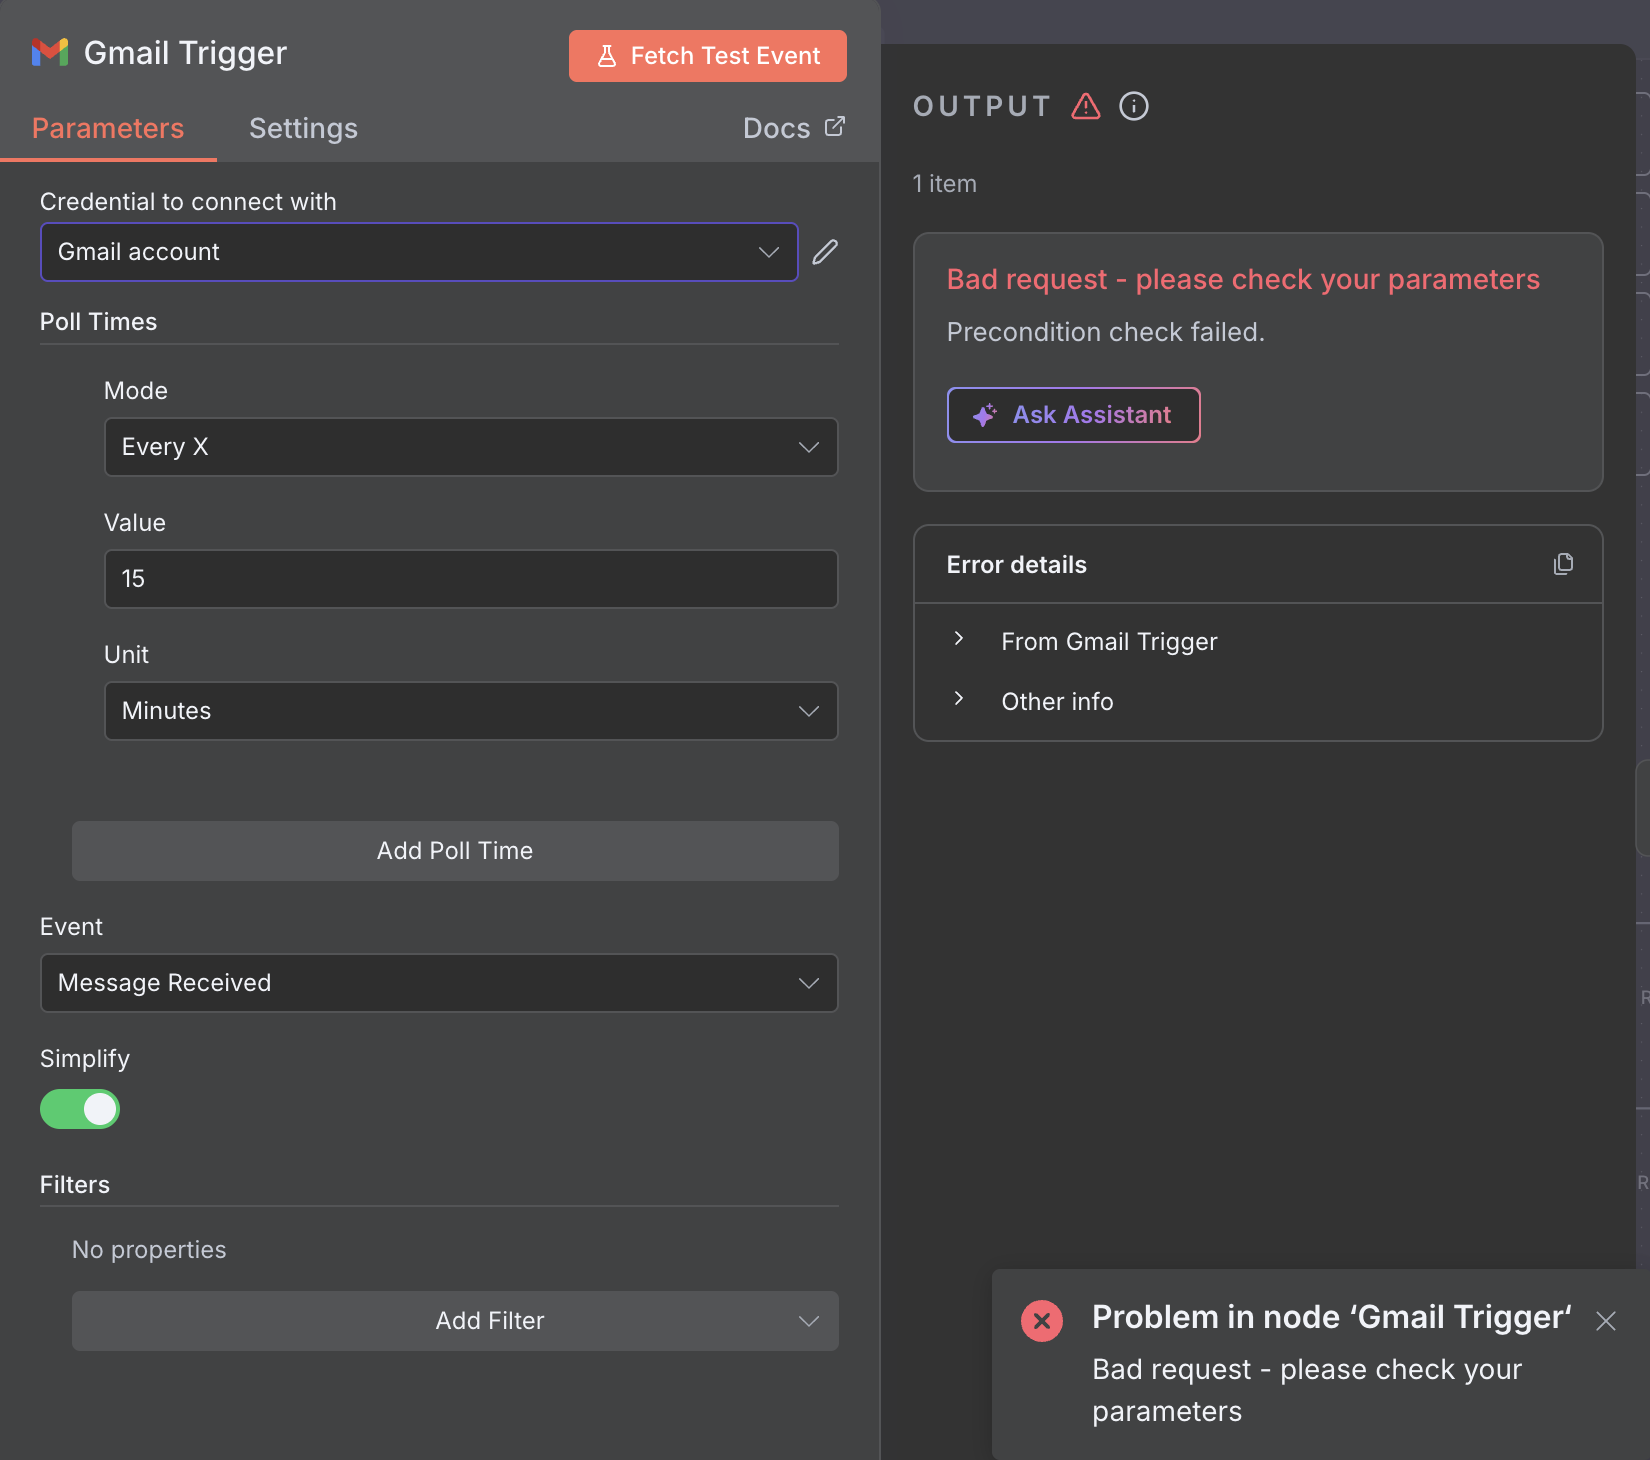Open Docs external link

coord(793,128)
